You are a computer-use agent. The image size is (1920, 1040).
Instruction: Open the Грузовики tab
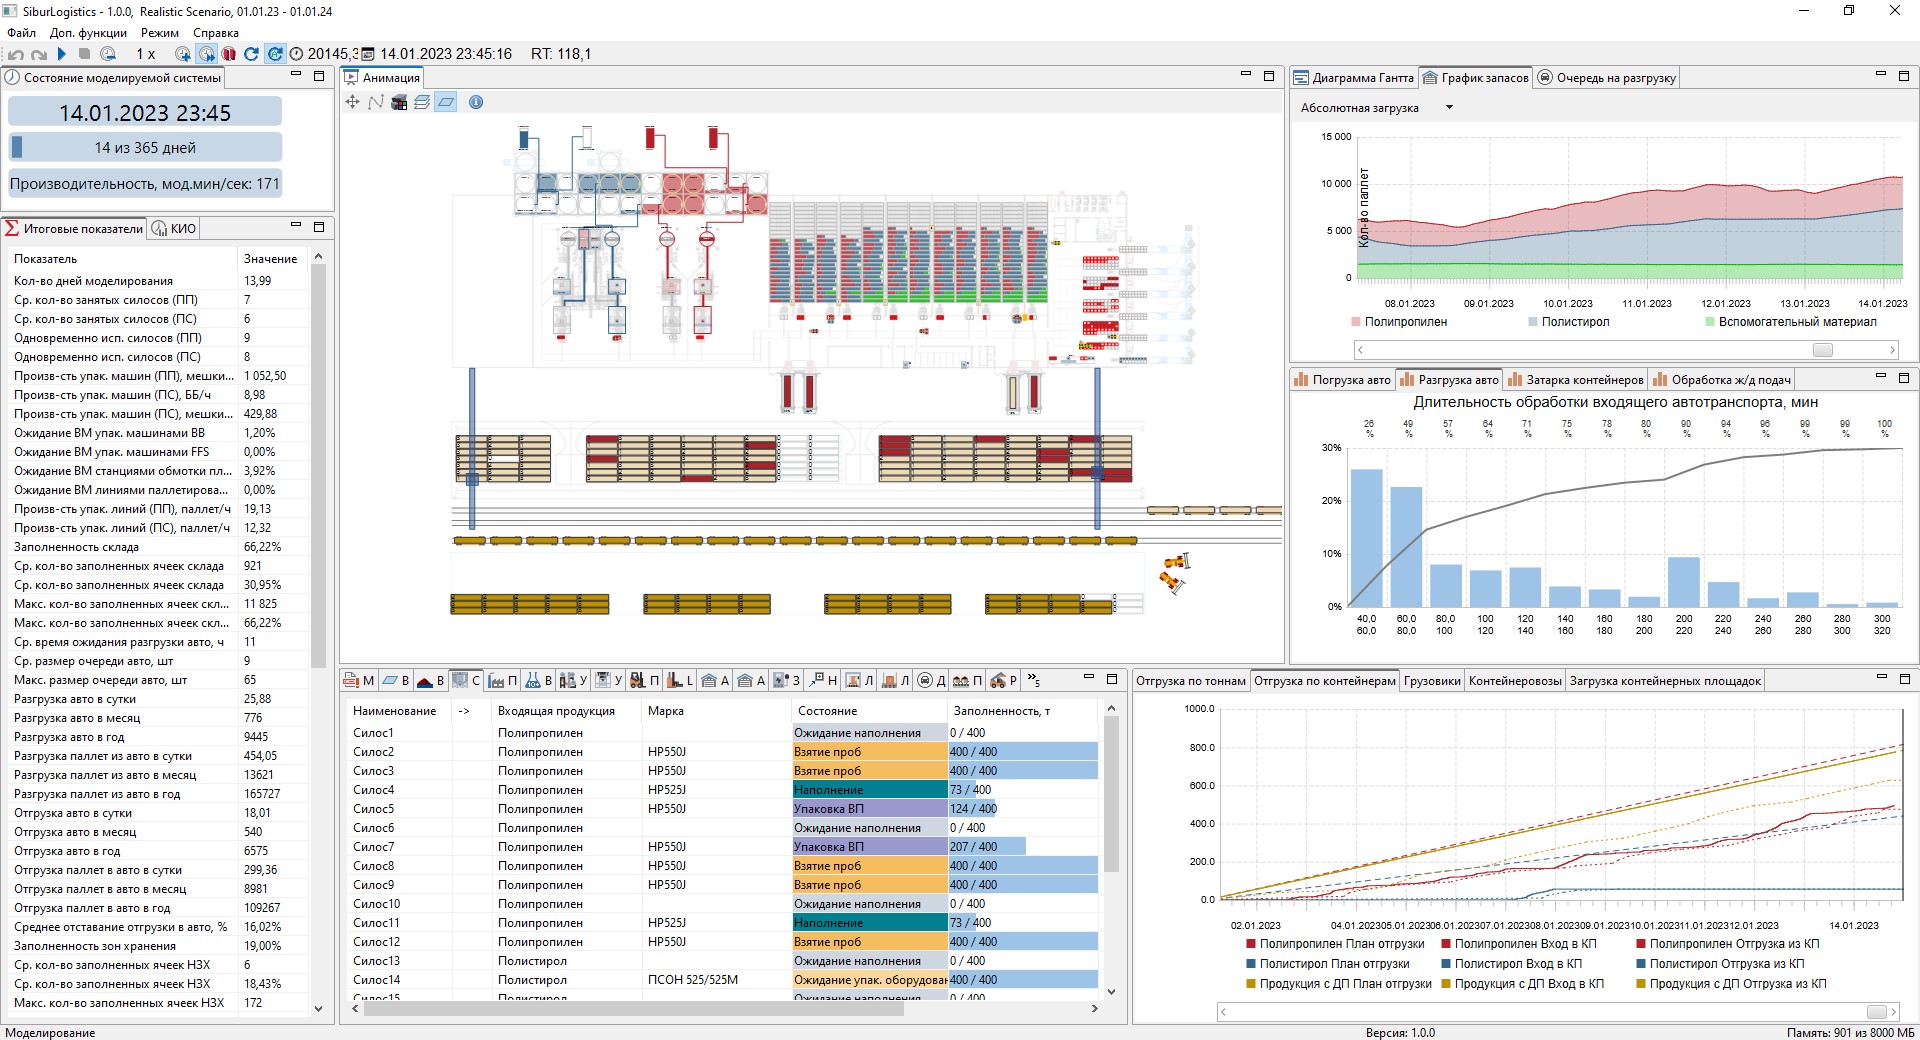1432,681
